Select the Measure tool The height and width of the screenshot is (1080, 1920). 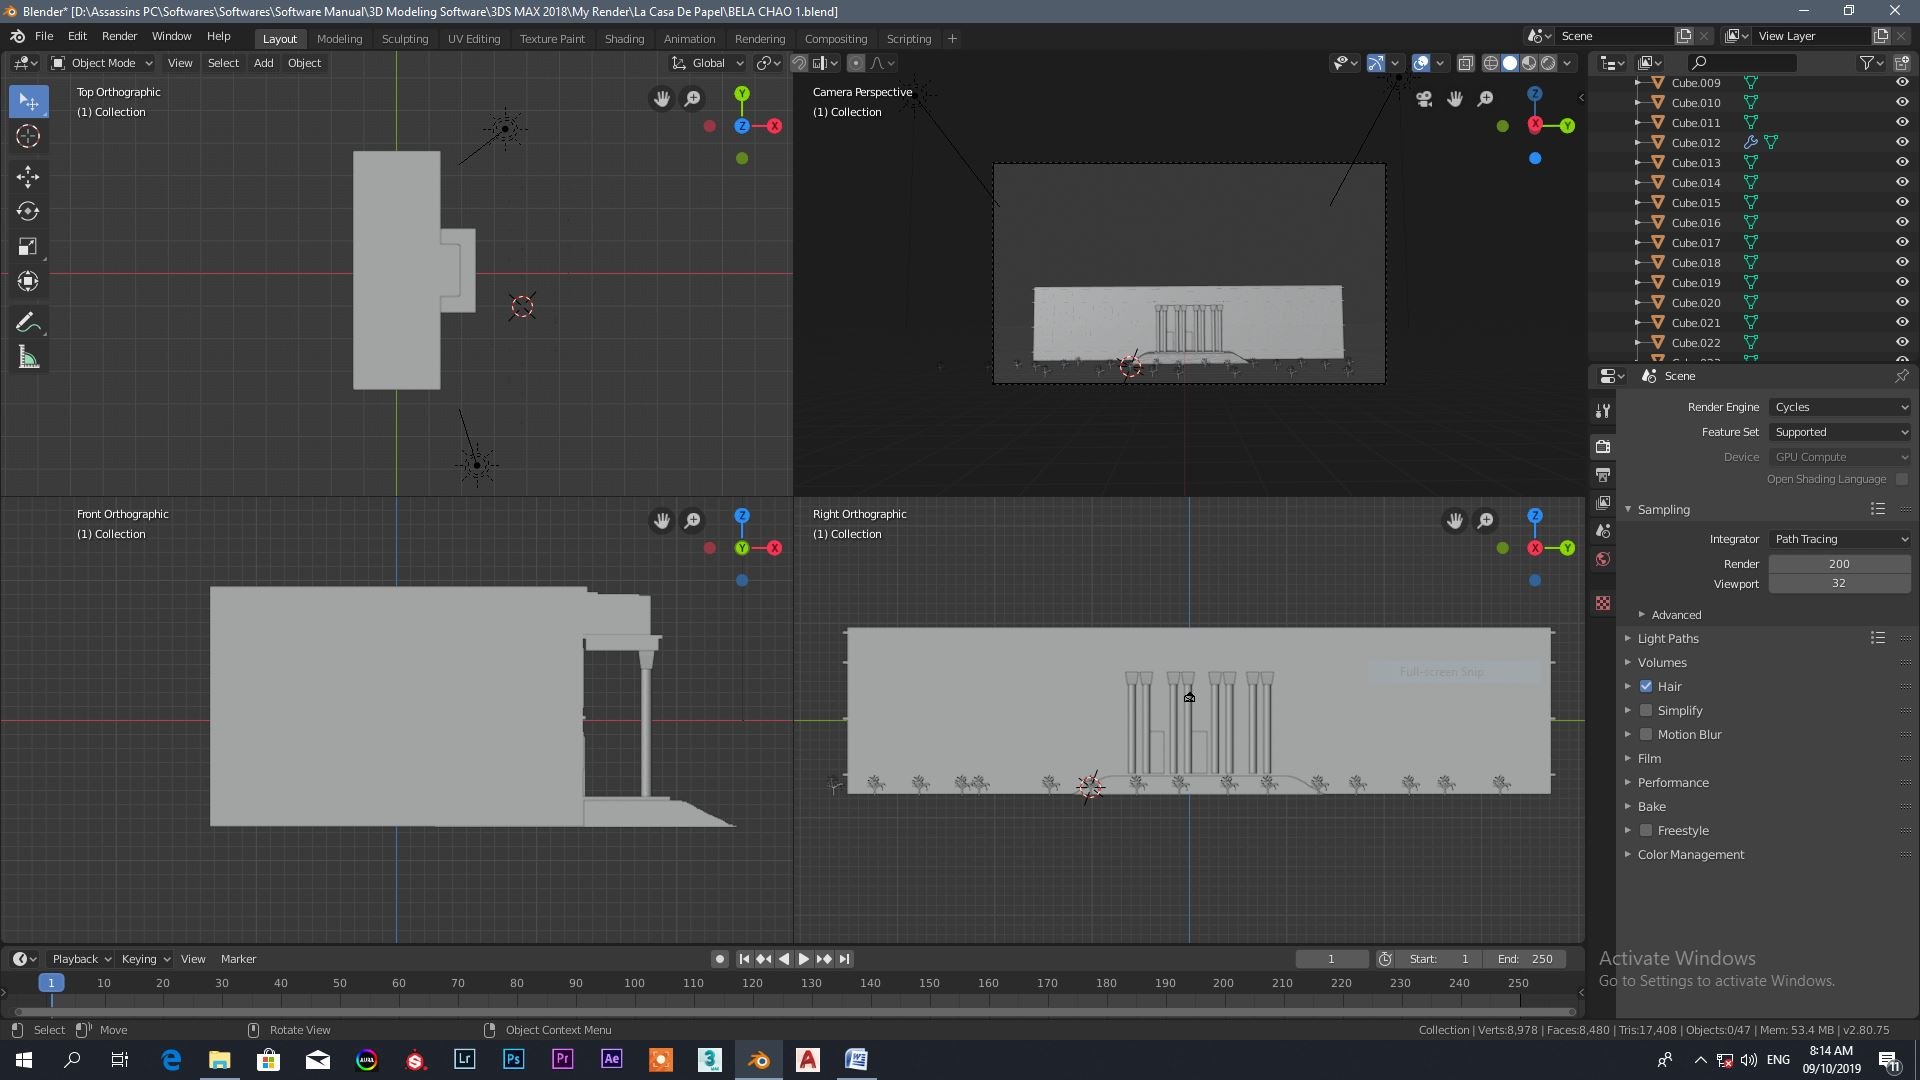click(x=28, y=358)
